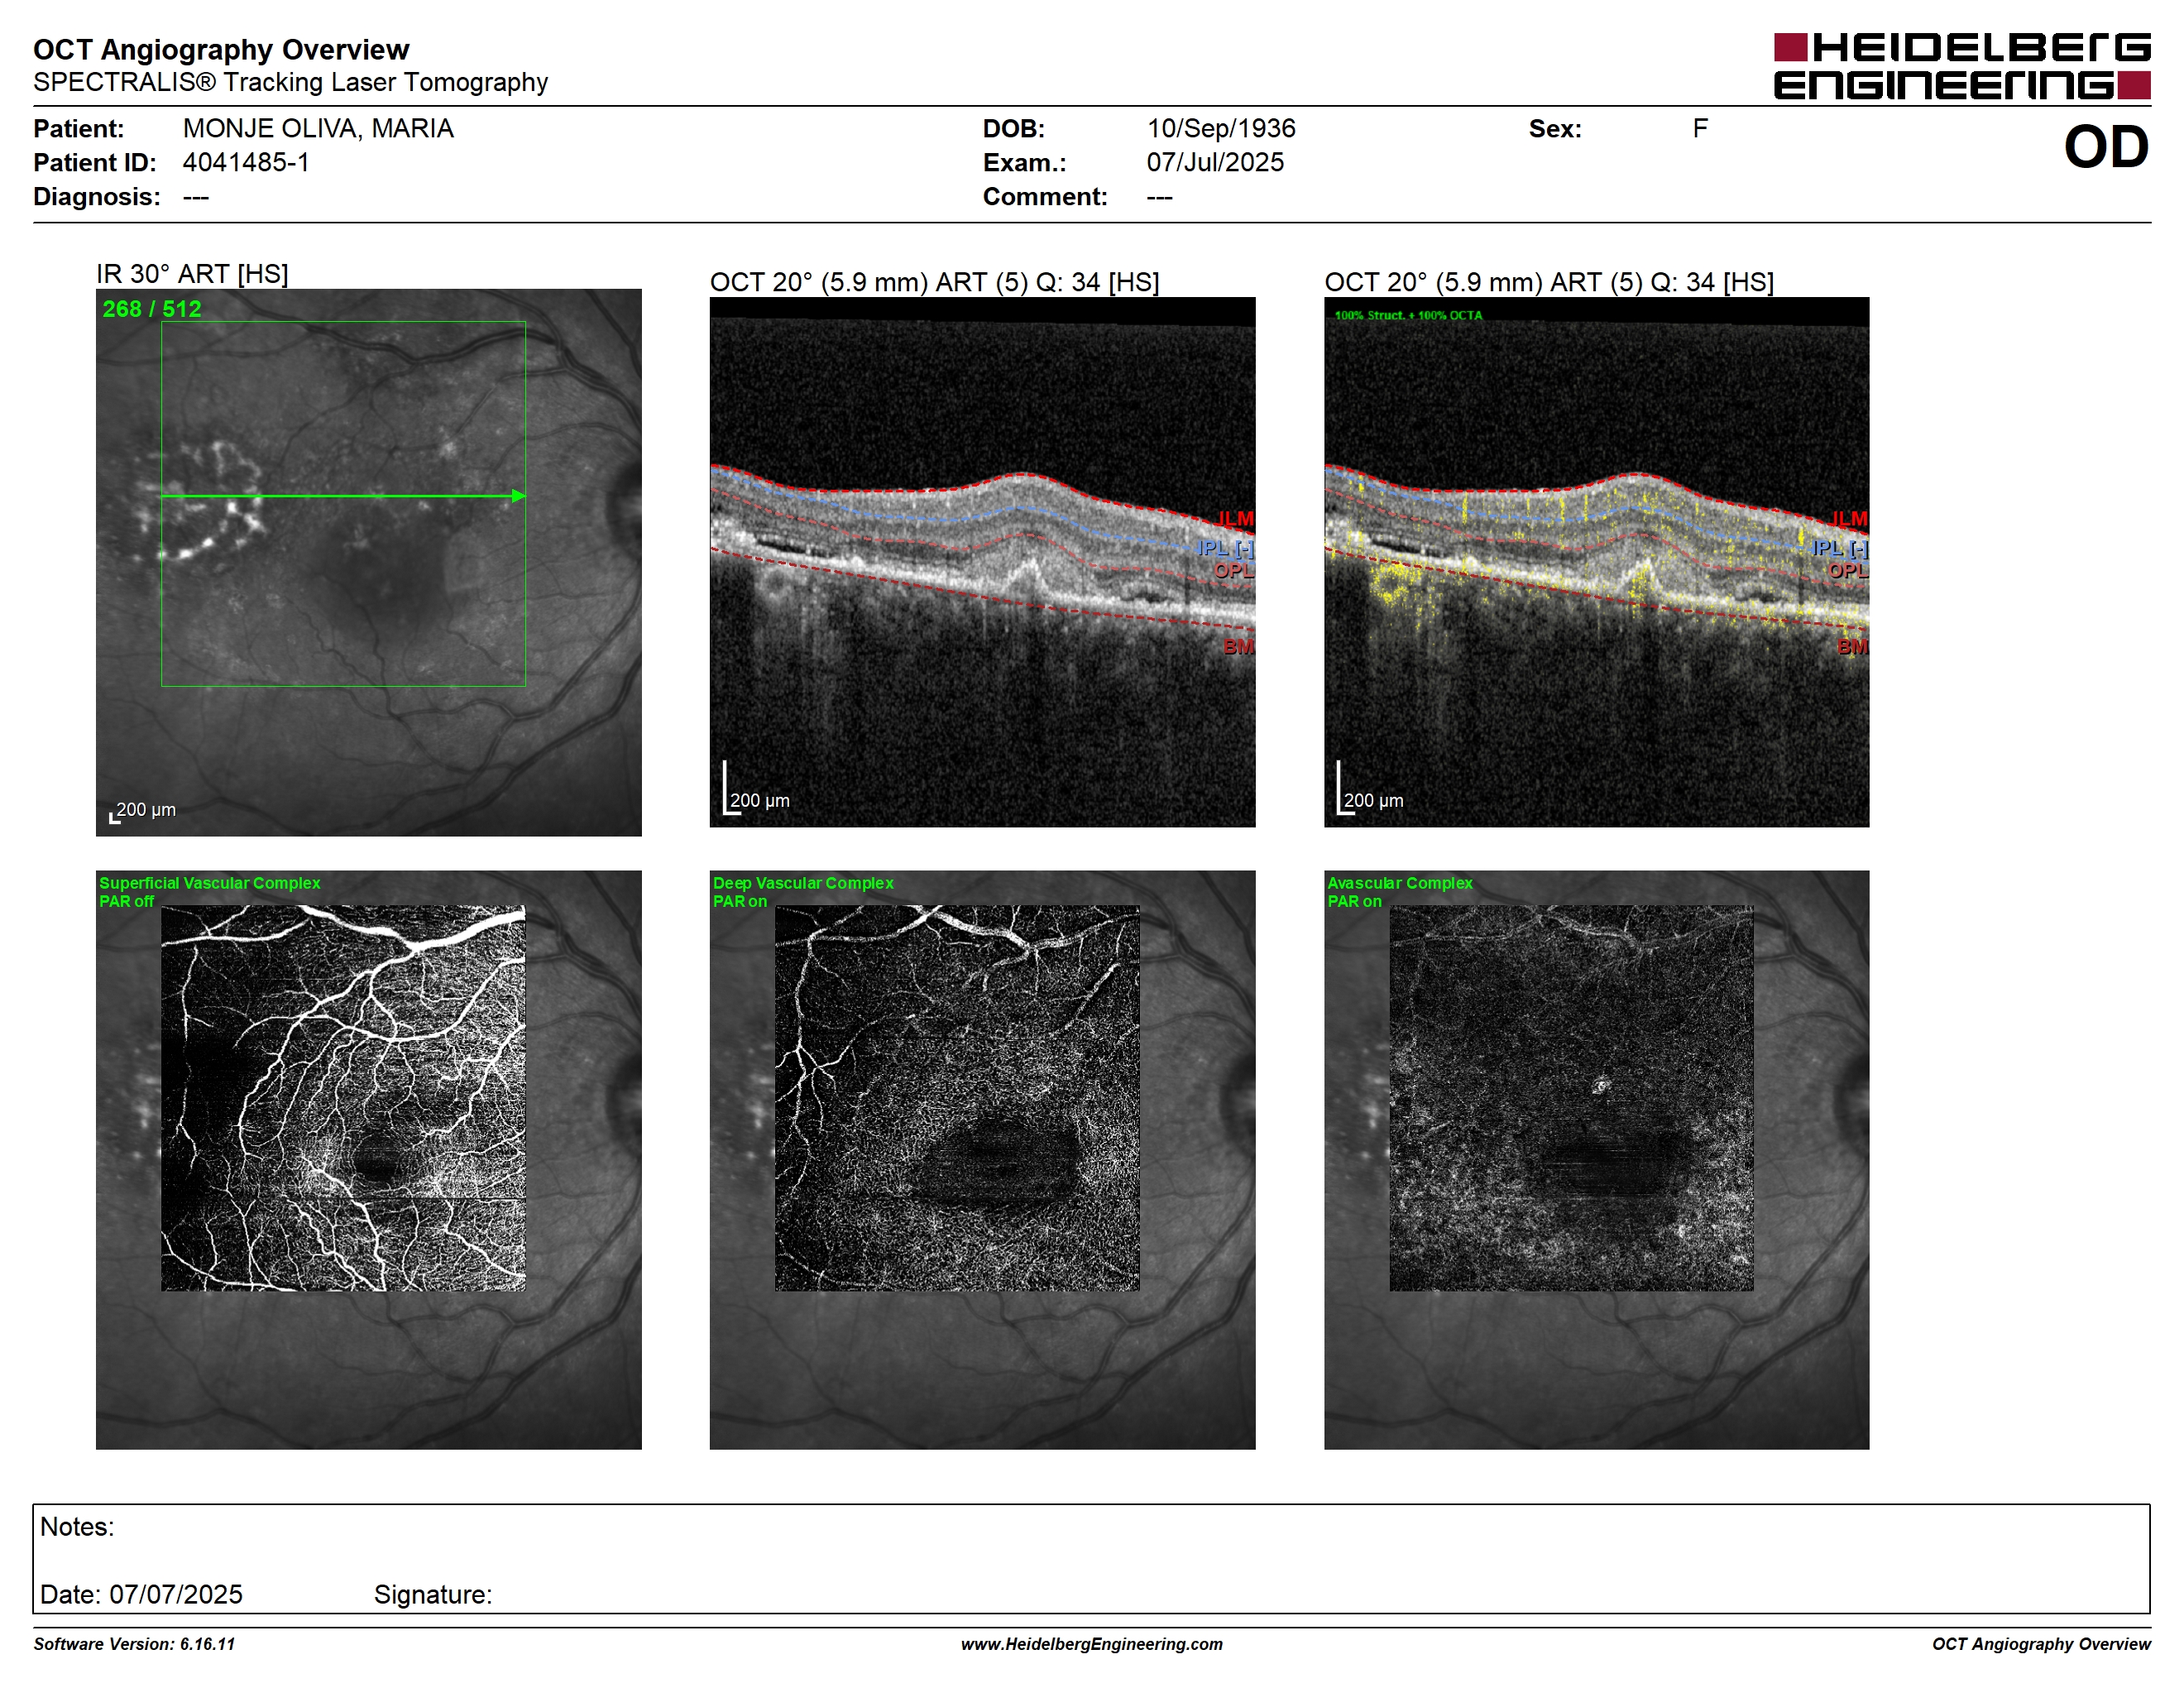Click the ILM label on OCTA B-scan

[1849, 518]
